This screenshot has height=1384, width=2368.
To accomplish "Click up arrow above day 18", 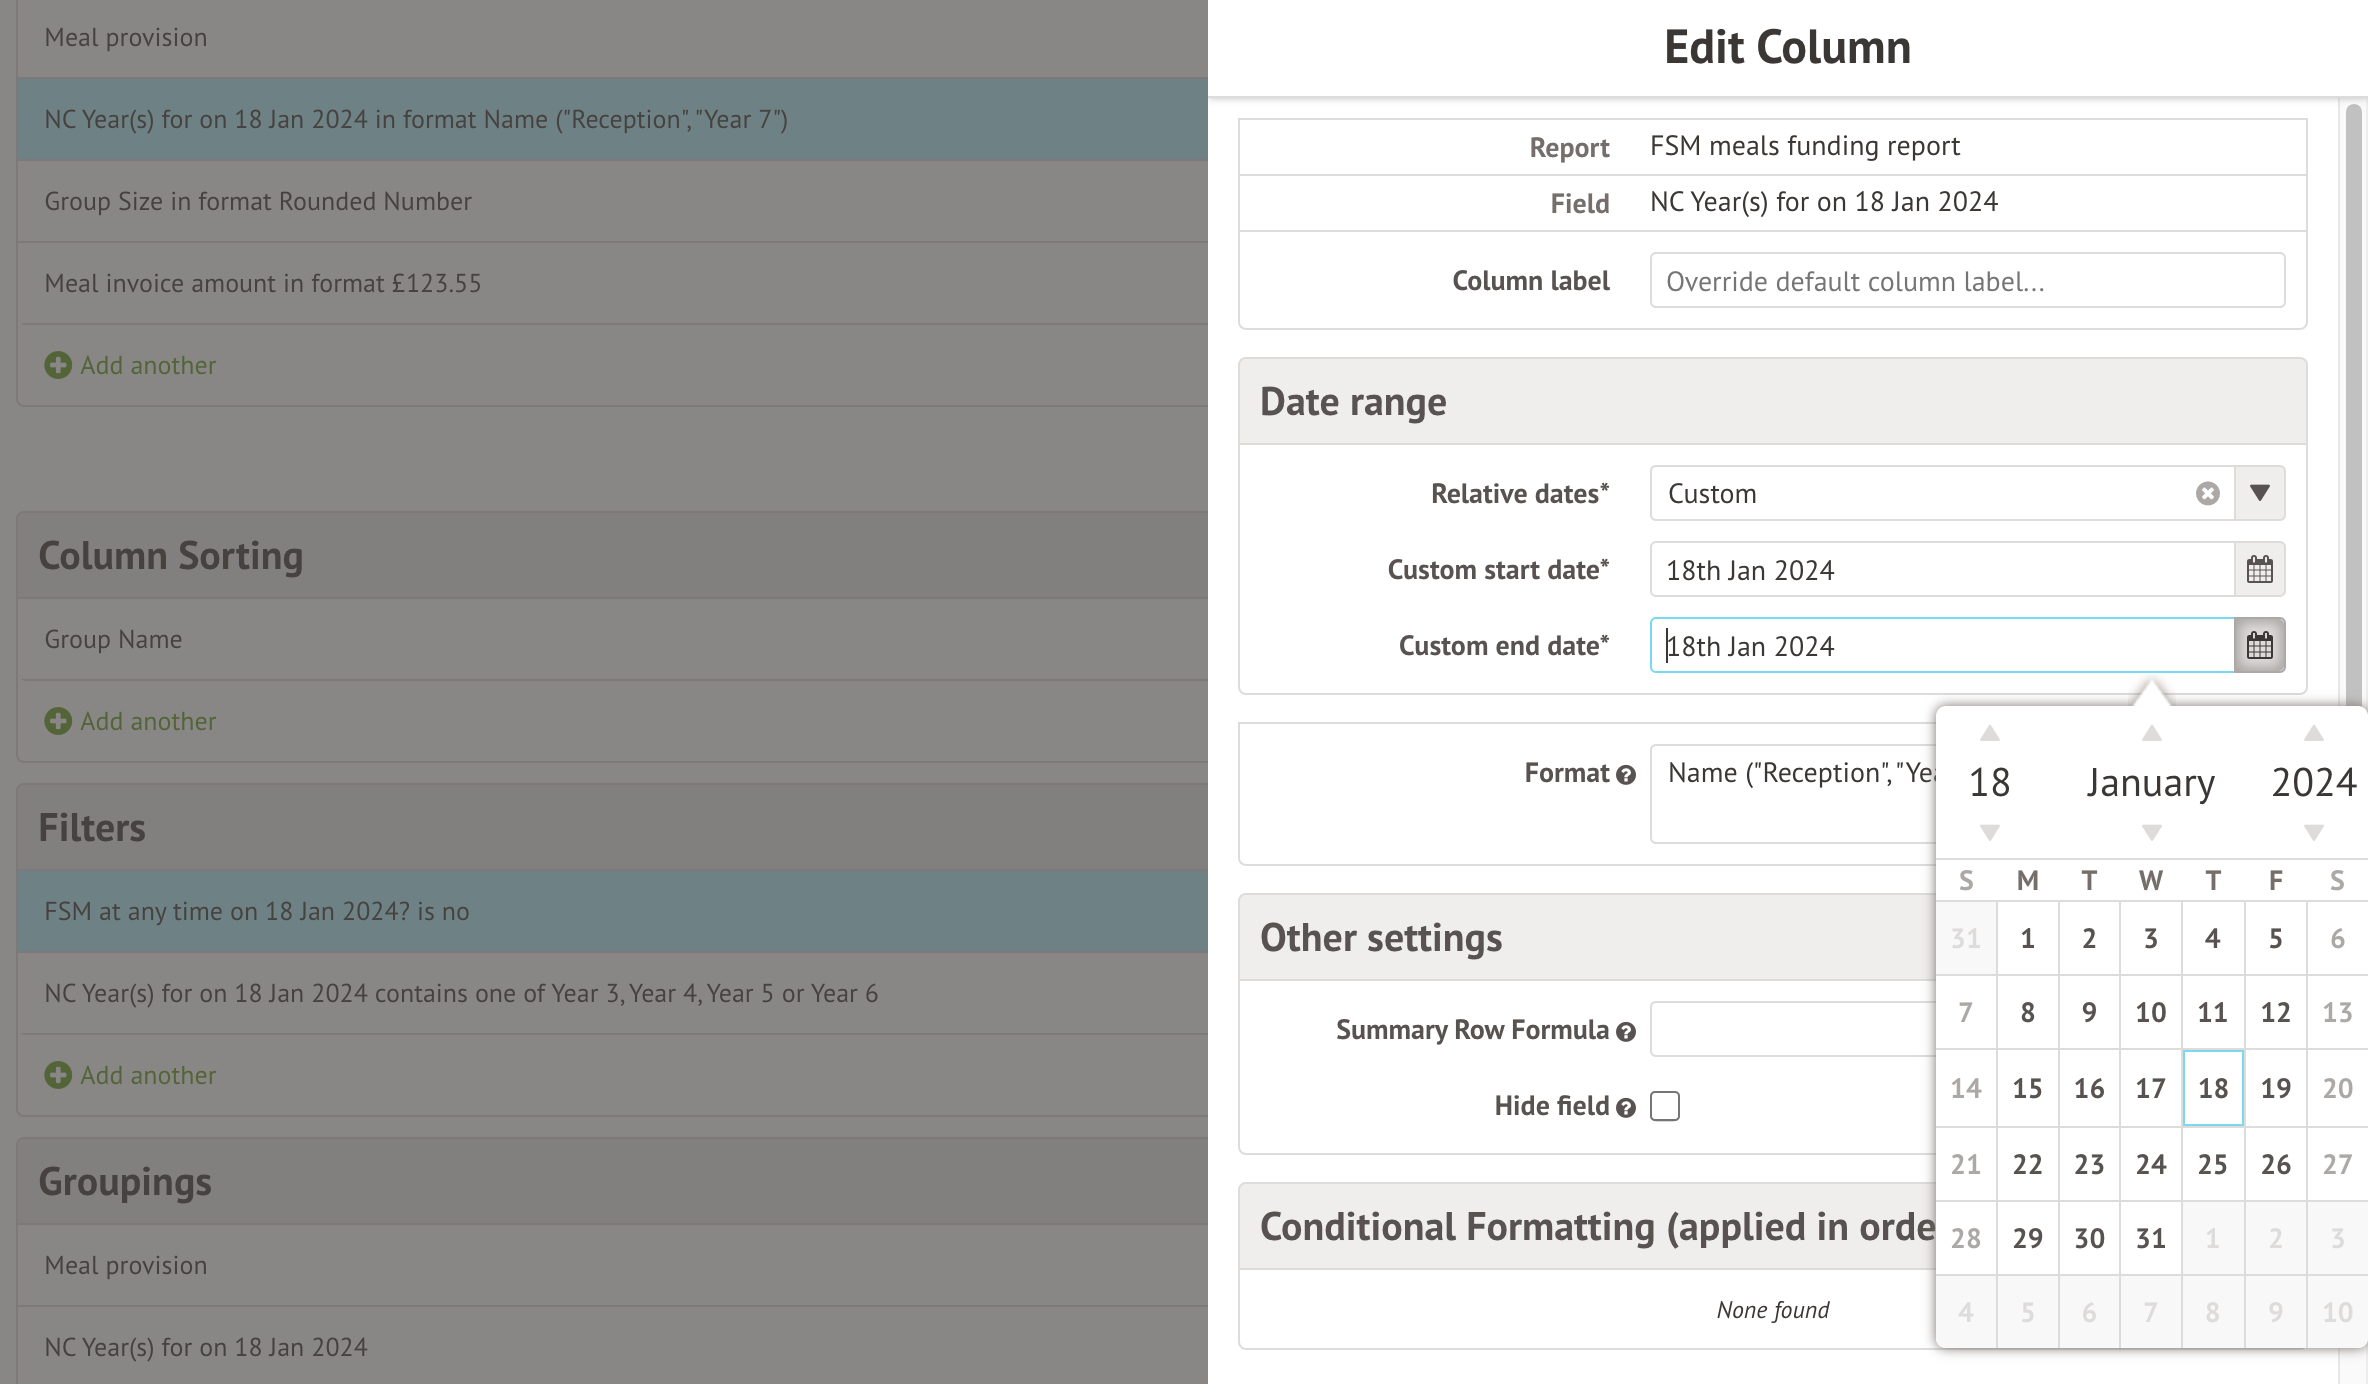I will pos(1989,733).
